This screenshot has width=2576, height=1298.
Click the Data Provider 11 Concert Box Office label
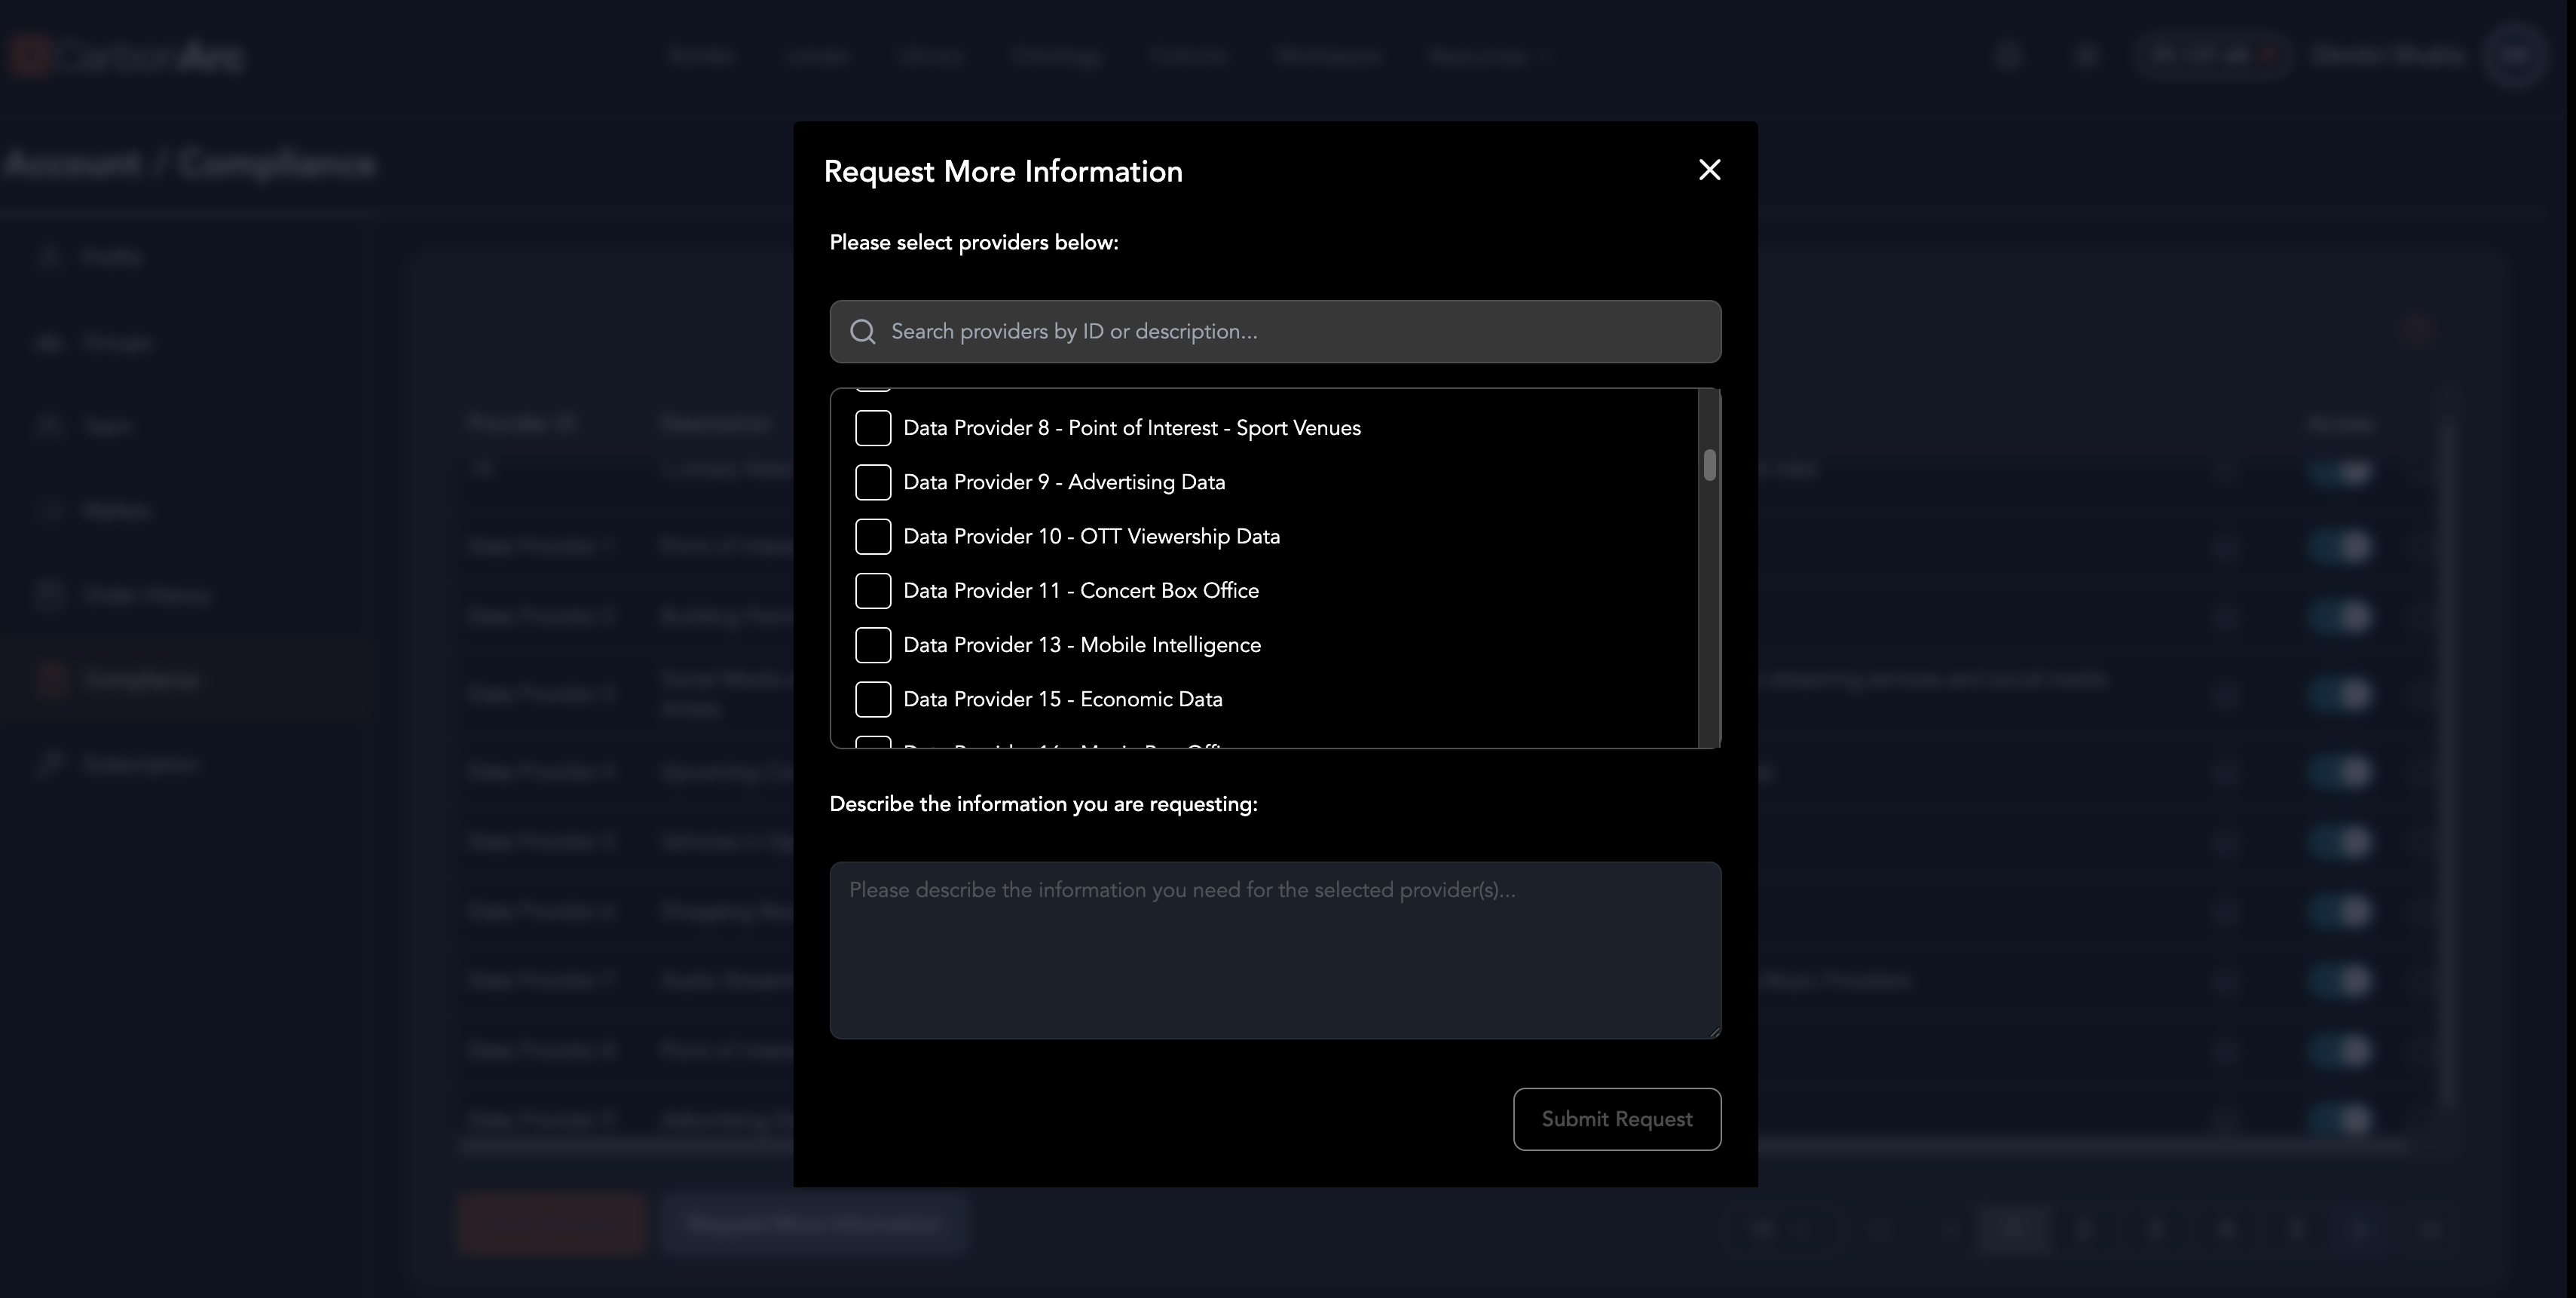(x=1080, y=591)
